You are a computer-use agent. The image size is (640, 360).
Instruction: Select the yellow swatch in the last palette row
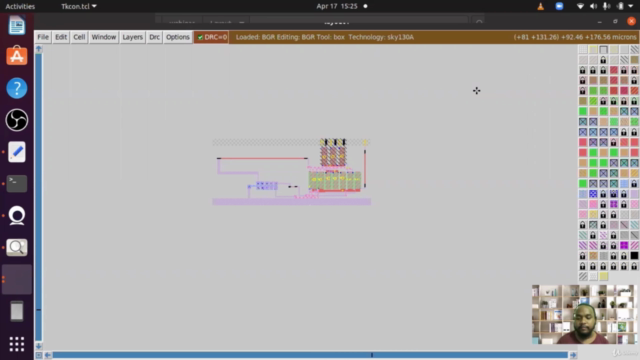click(603, 276)
